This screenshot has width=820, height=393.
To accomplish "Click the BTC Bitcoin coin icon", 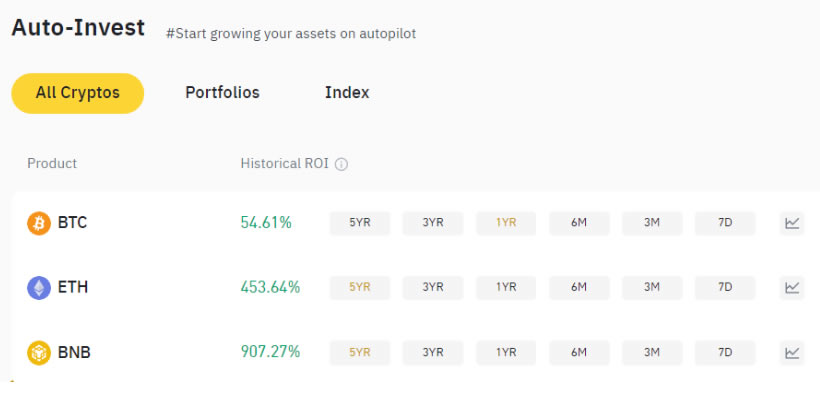I will (39, 223).
